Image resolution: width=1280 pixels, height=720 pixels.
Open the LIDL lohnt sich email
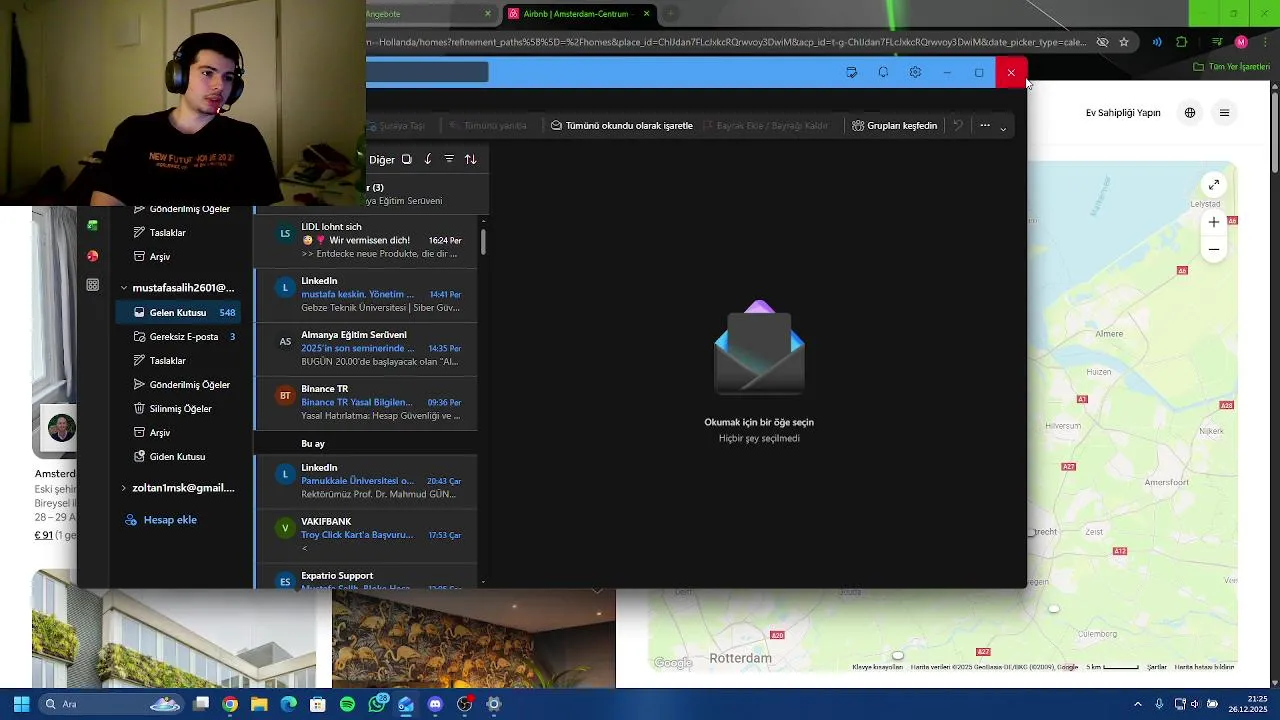[366, 241]
